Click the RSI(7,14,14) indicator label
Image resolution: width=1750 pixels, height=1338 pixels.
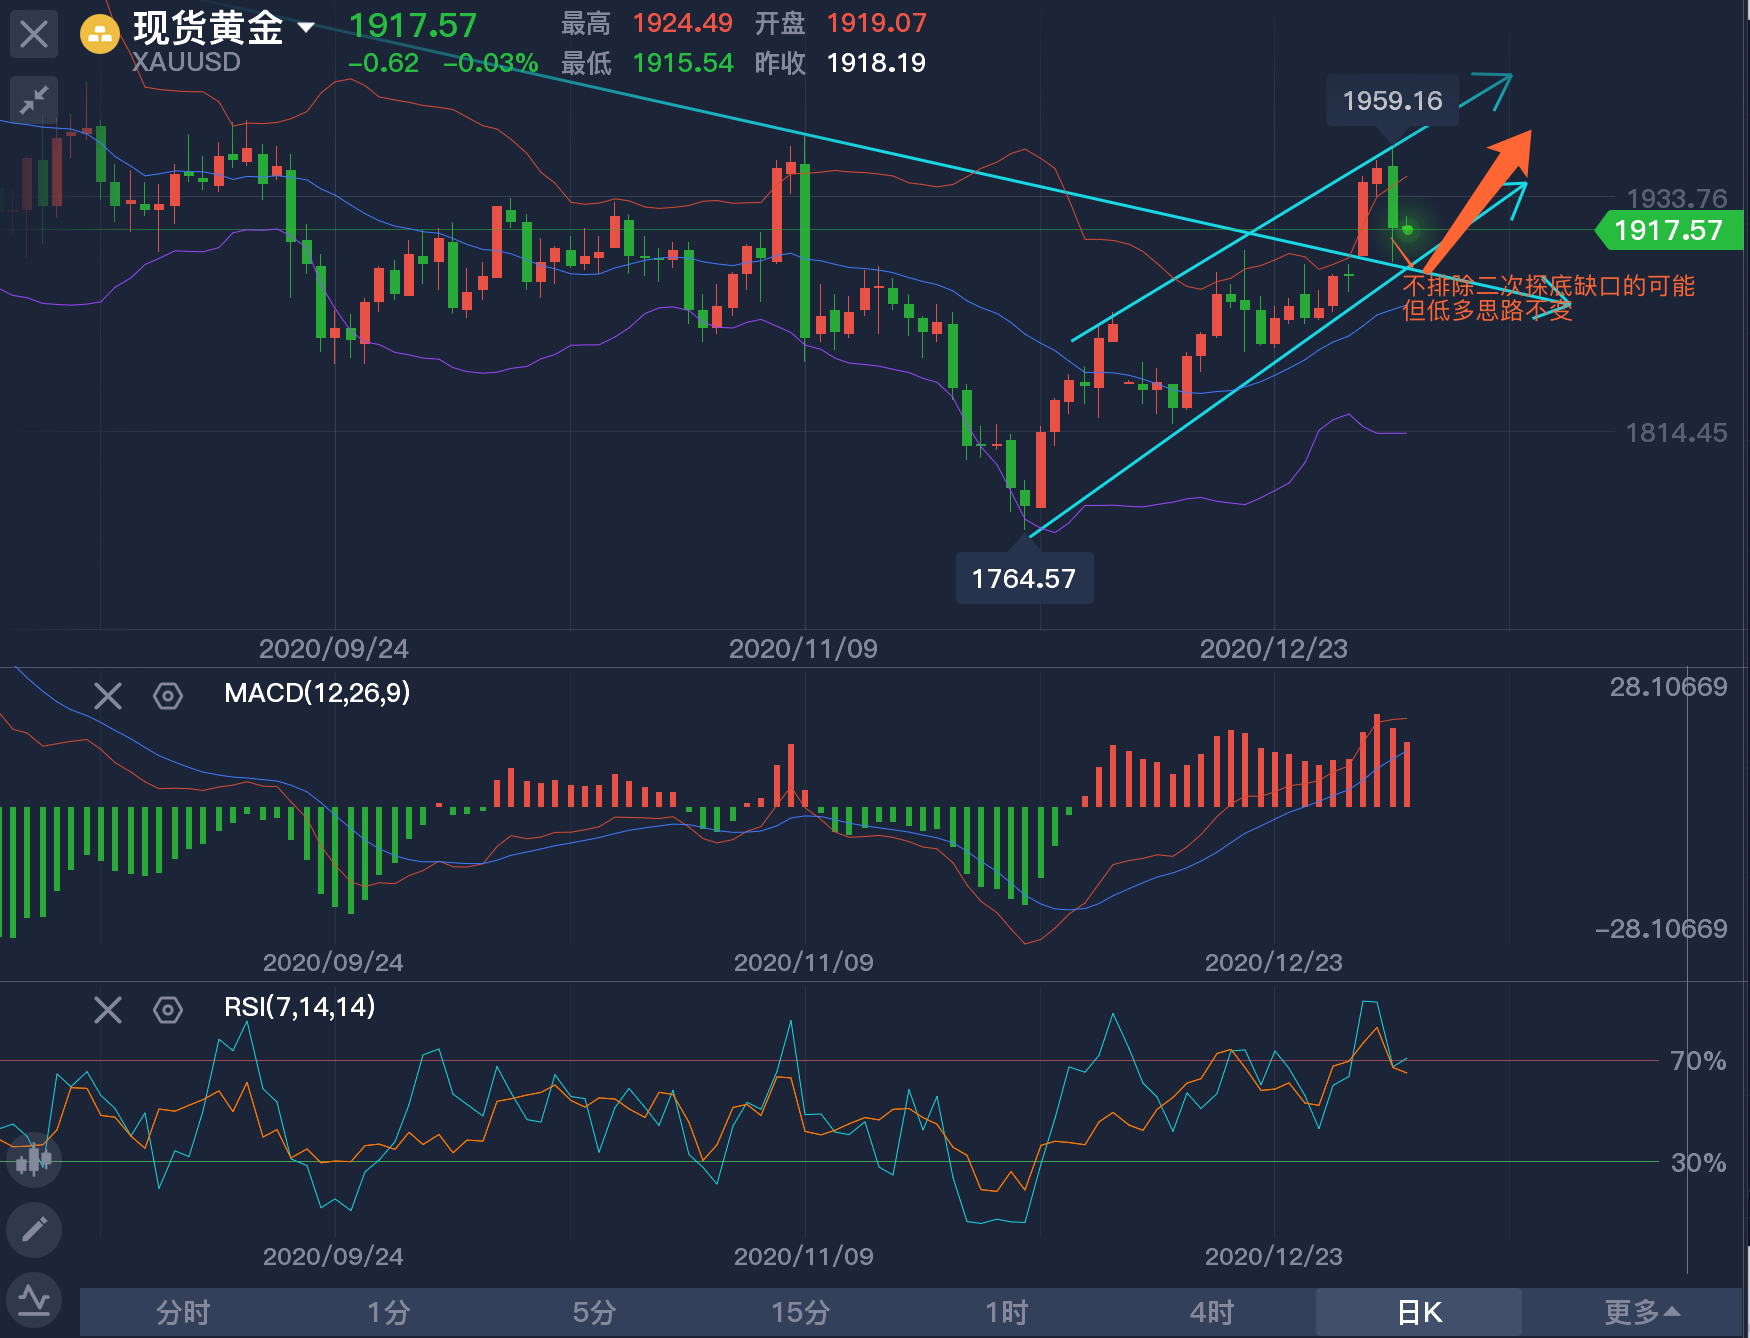[x=299, y=1007]
